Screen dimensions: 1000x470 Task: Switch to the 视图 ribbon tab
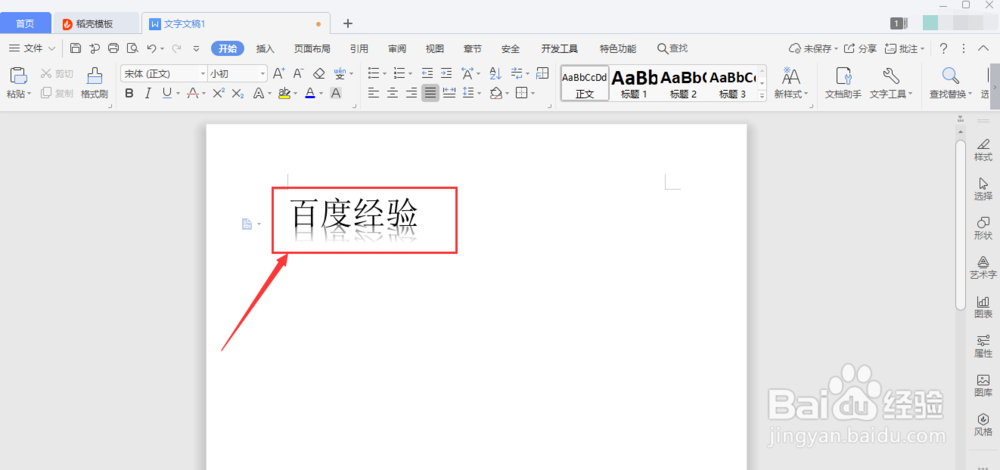(x=435, y=48)
